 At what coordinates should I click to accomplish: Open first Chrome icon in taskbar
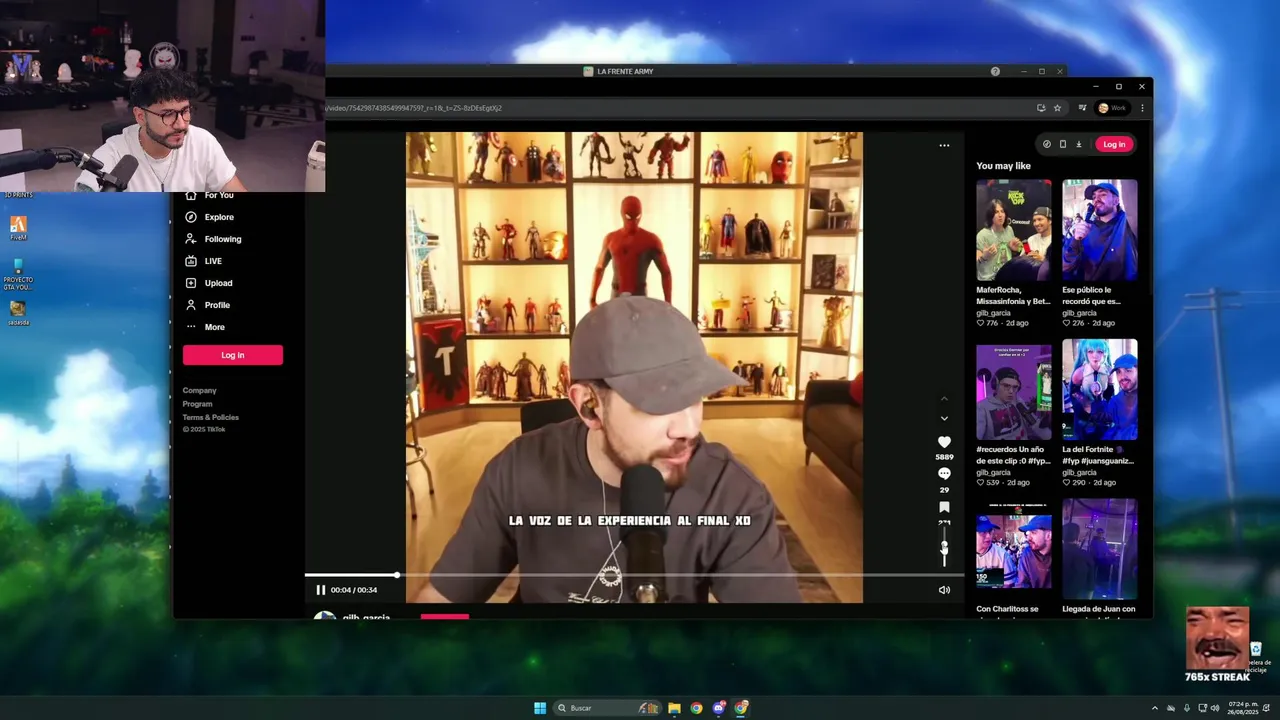696,708
